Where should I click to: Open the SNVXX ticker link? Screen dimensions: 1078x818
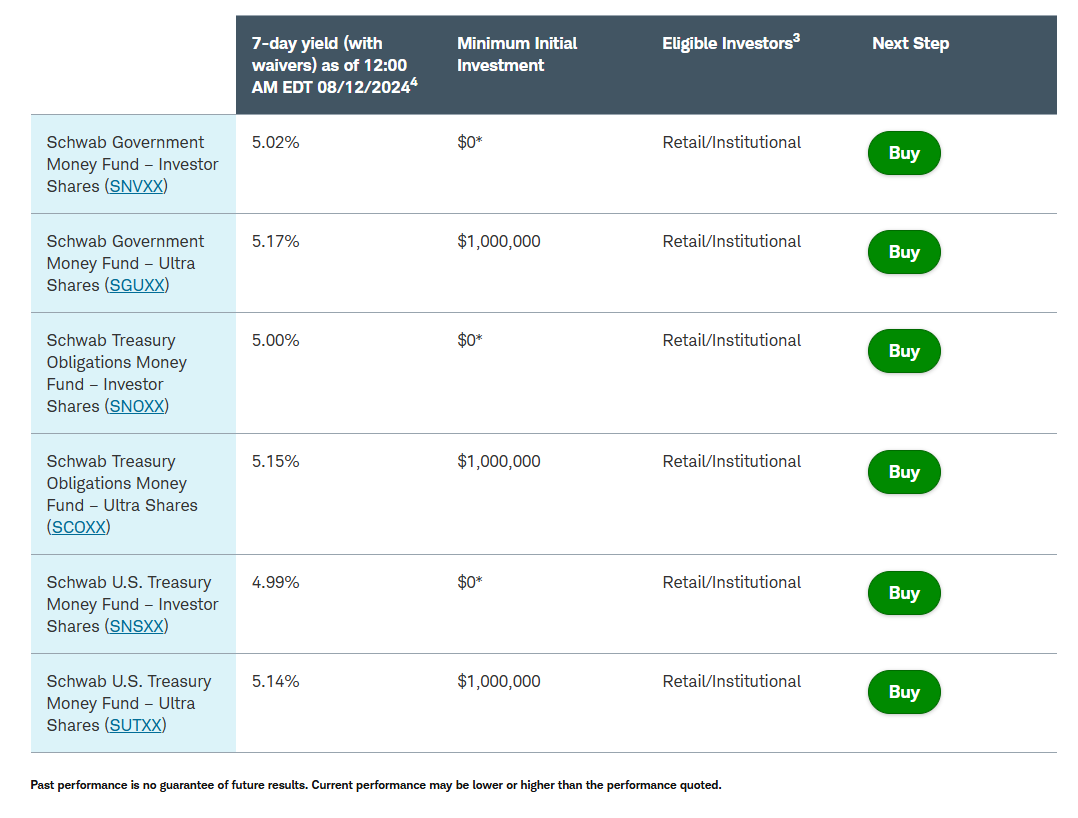[136, 187]
